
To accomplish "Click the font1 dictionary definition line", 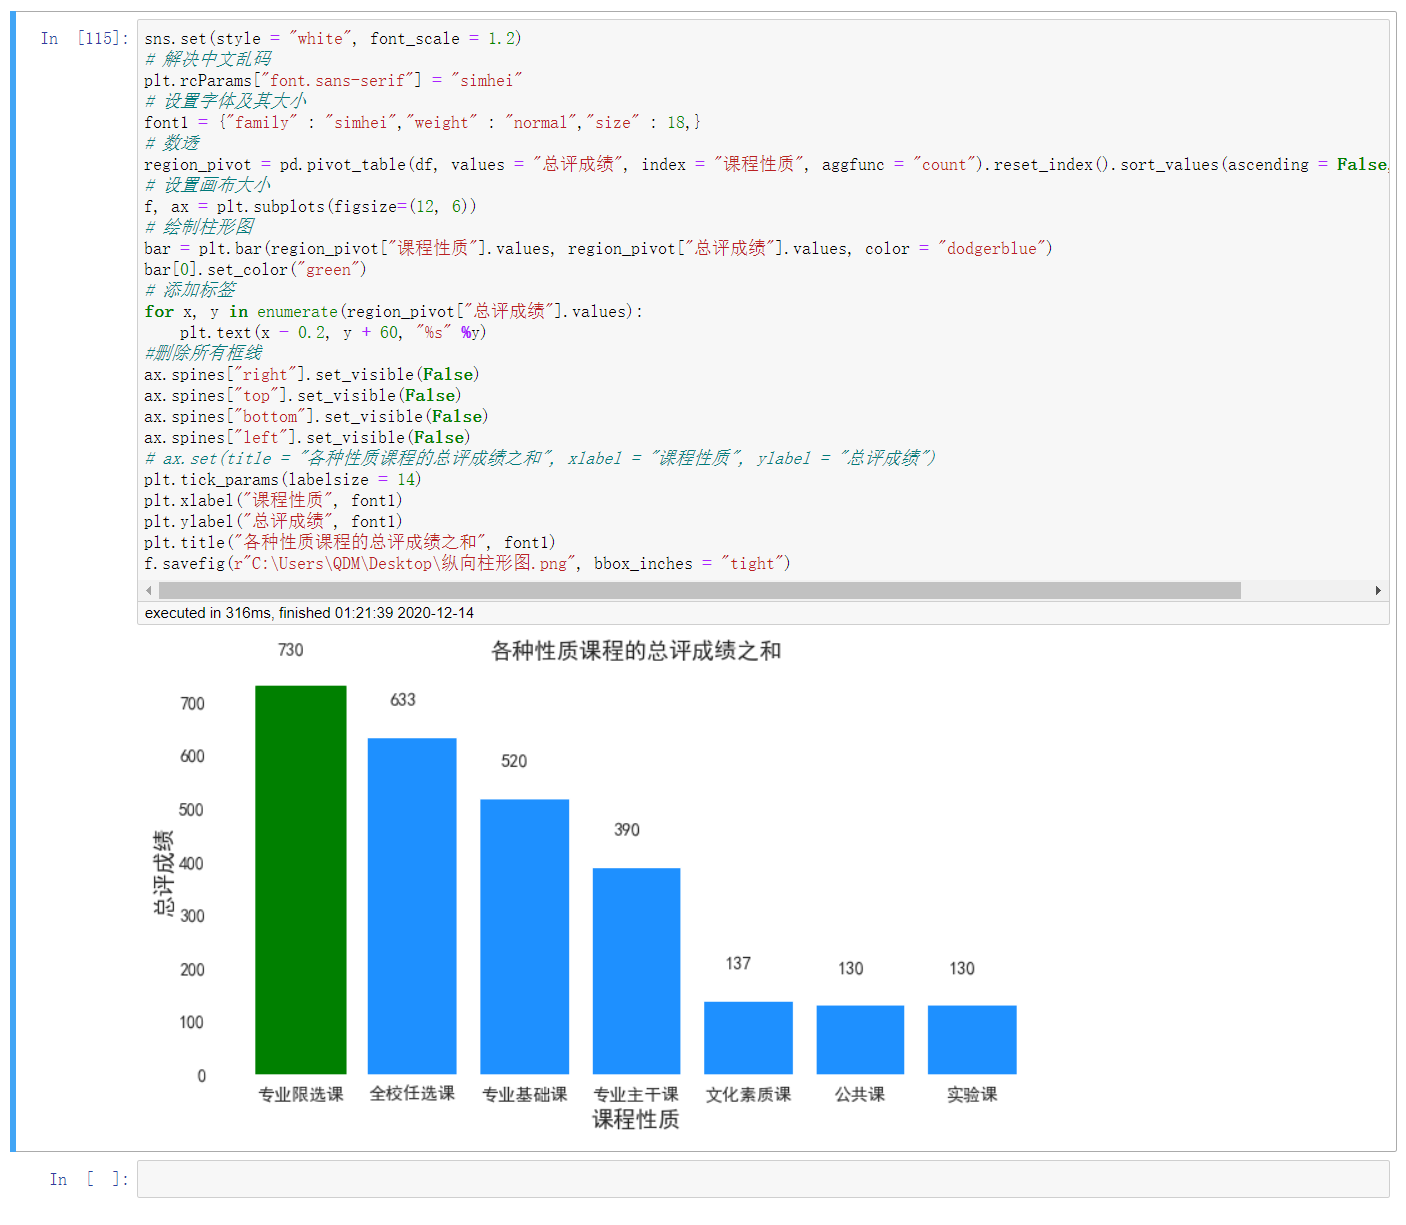I will 422,123.
